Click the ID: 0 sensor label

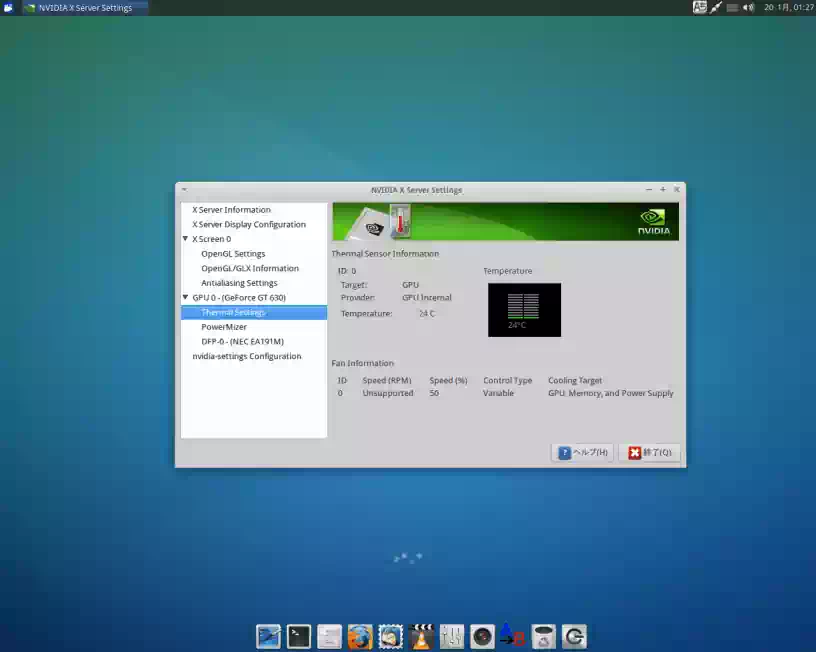click(347, 271)
